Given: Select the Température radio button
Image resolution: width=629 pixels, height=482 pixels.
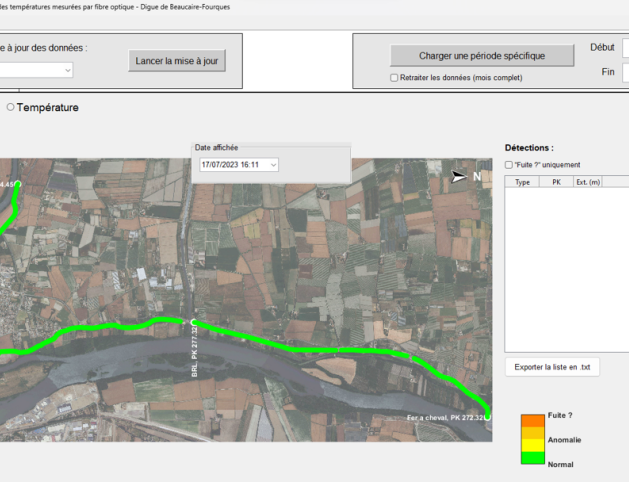Looking at the screenshot, I should click(11, 107).
